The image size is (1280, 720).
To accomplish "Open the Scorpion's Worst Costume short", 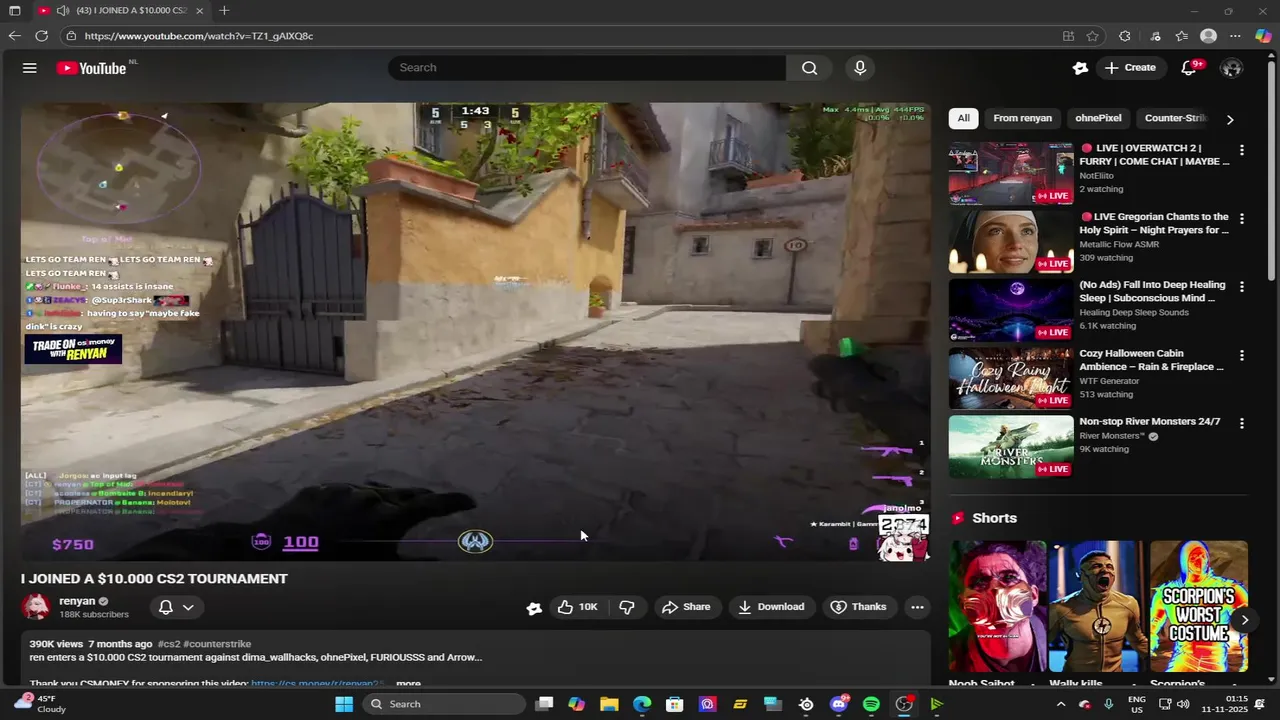I will click(1199, 606).
